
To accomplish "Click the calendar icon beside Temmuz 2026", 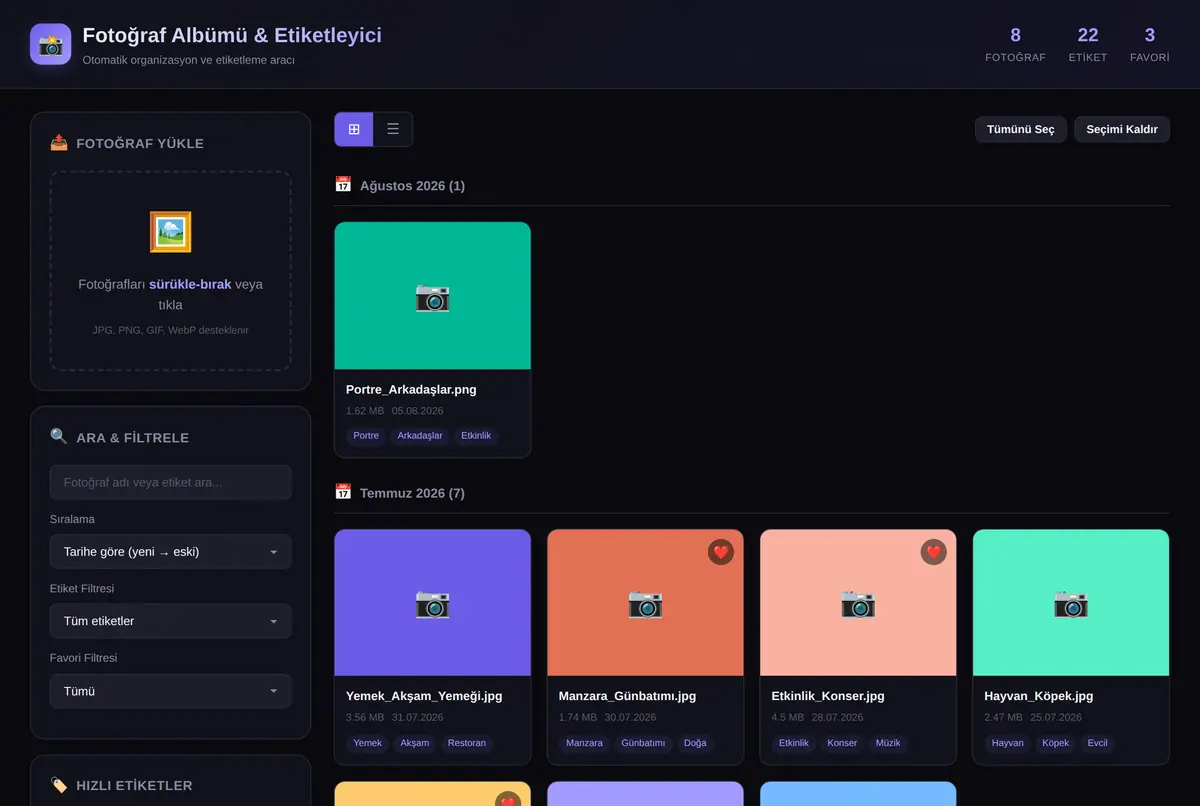I will [x=343, y=492].
